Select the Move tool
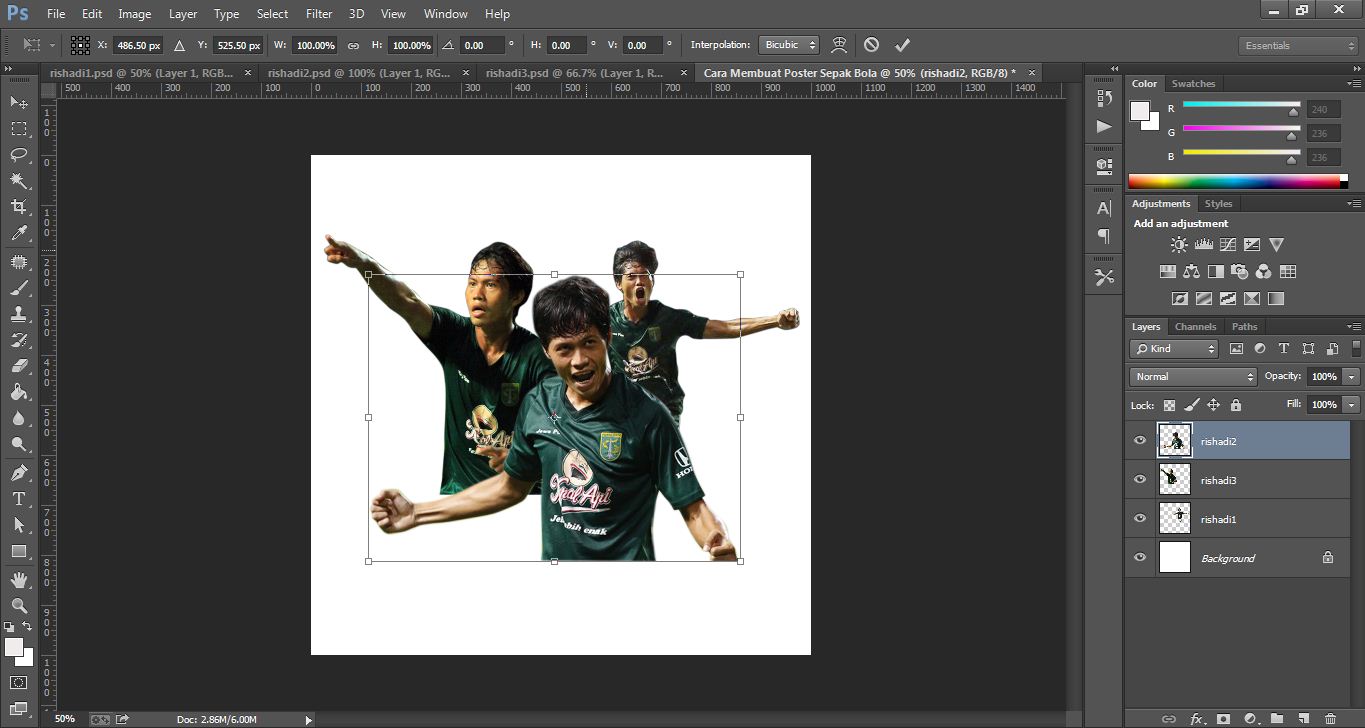 [19, 103]
